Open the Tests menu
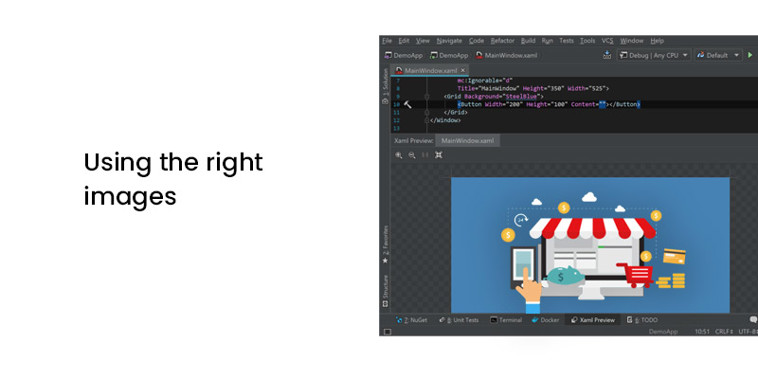 567,41
